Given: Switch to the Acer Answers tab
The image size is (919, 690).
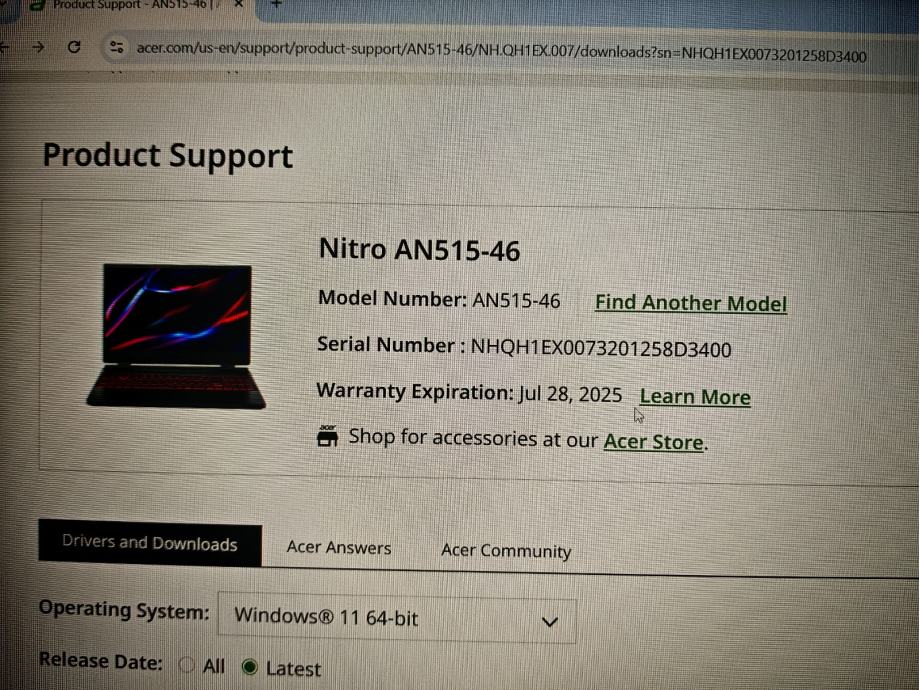Looking at the screenshot, I should click(x=339, y=548).
